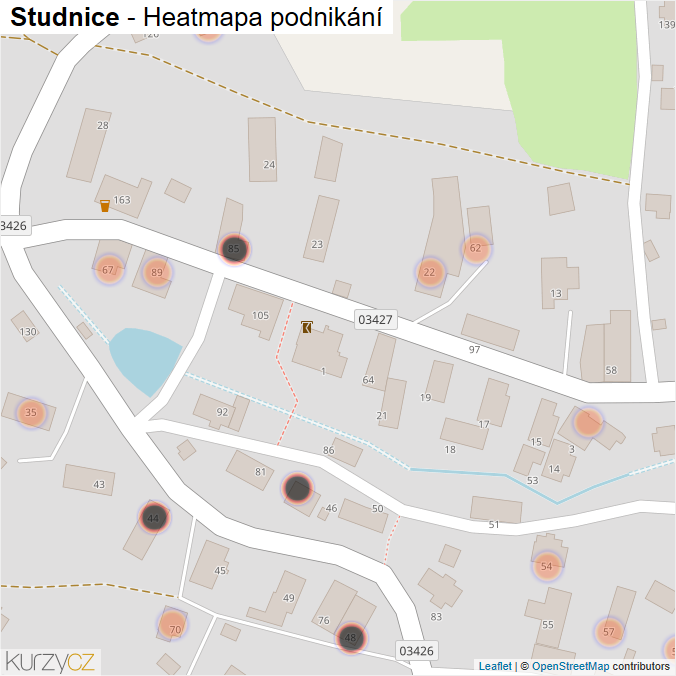Click building number 76

pyautogui.click(x=324, y=620)
